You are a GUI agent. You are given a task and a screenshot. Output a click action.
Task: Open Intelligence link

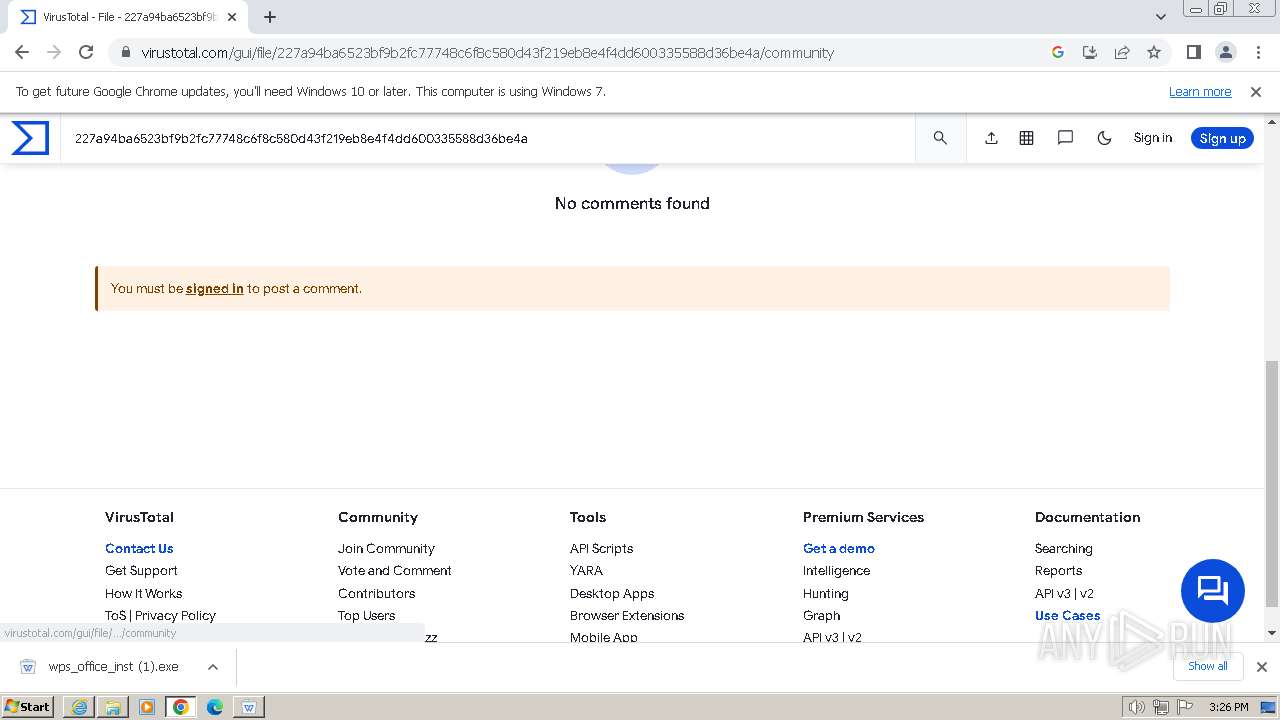point(836,570)
